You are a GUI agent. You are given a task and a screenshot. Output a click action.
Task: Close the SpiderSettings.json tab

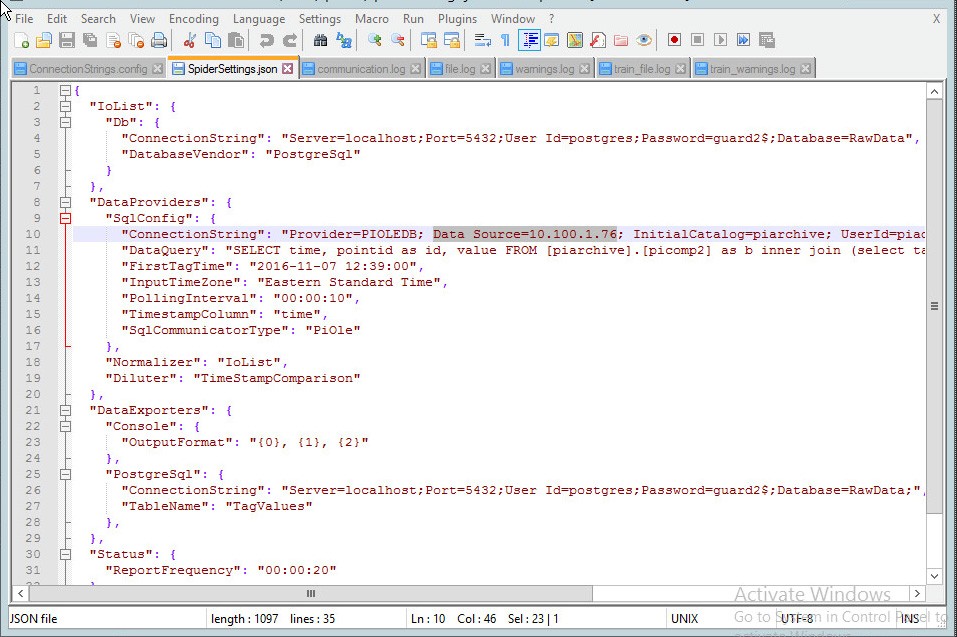[x=288, y=69]
